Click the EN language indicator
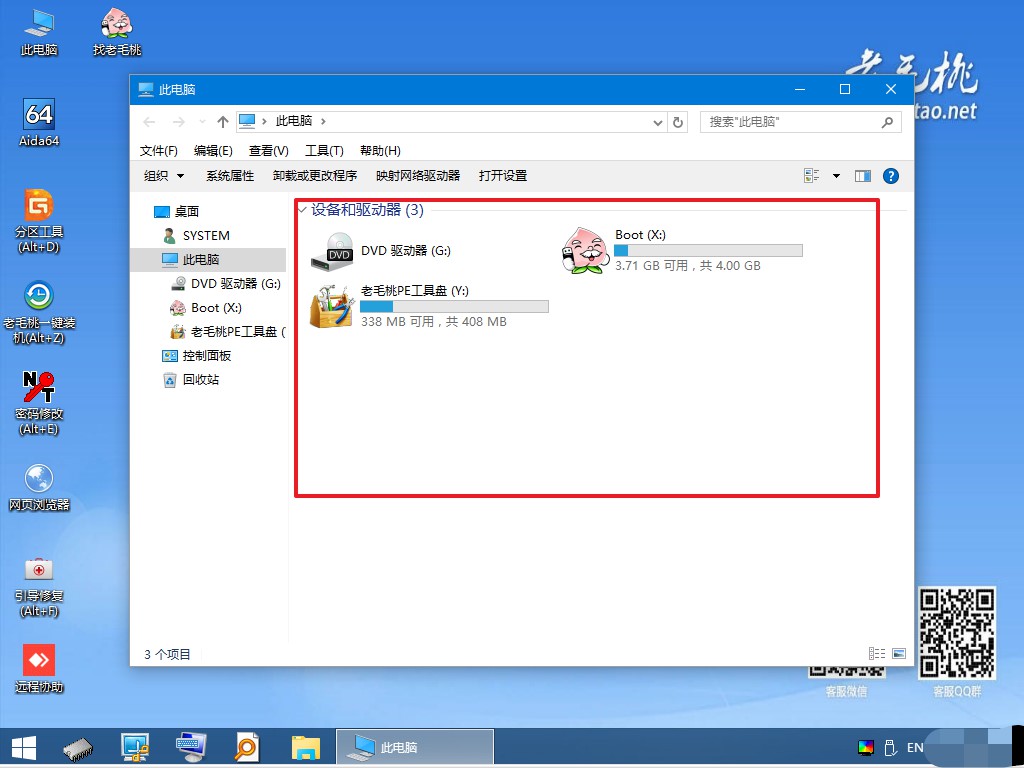Image resolution: width=1024 pixels, height=768 pixels. click(x=915, y=748)
